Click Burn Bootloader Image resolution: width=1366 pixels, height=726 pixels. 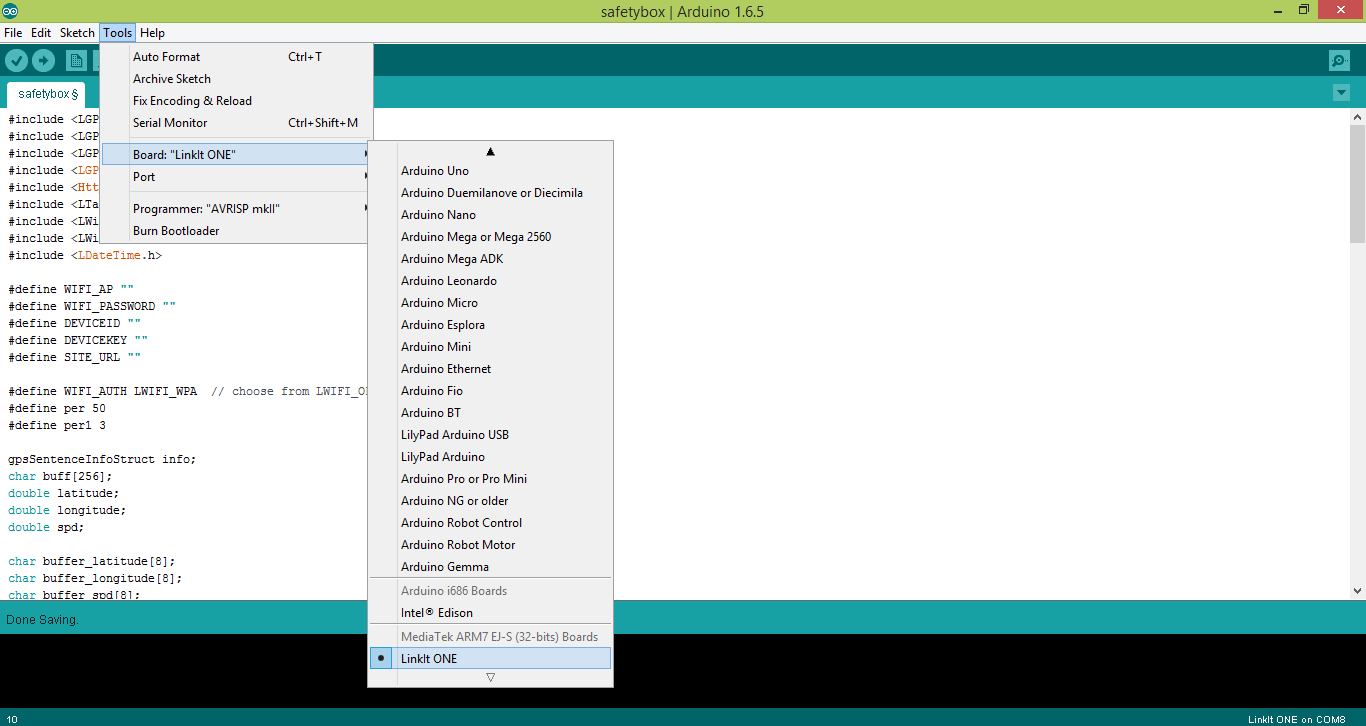point(237,231)
